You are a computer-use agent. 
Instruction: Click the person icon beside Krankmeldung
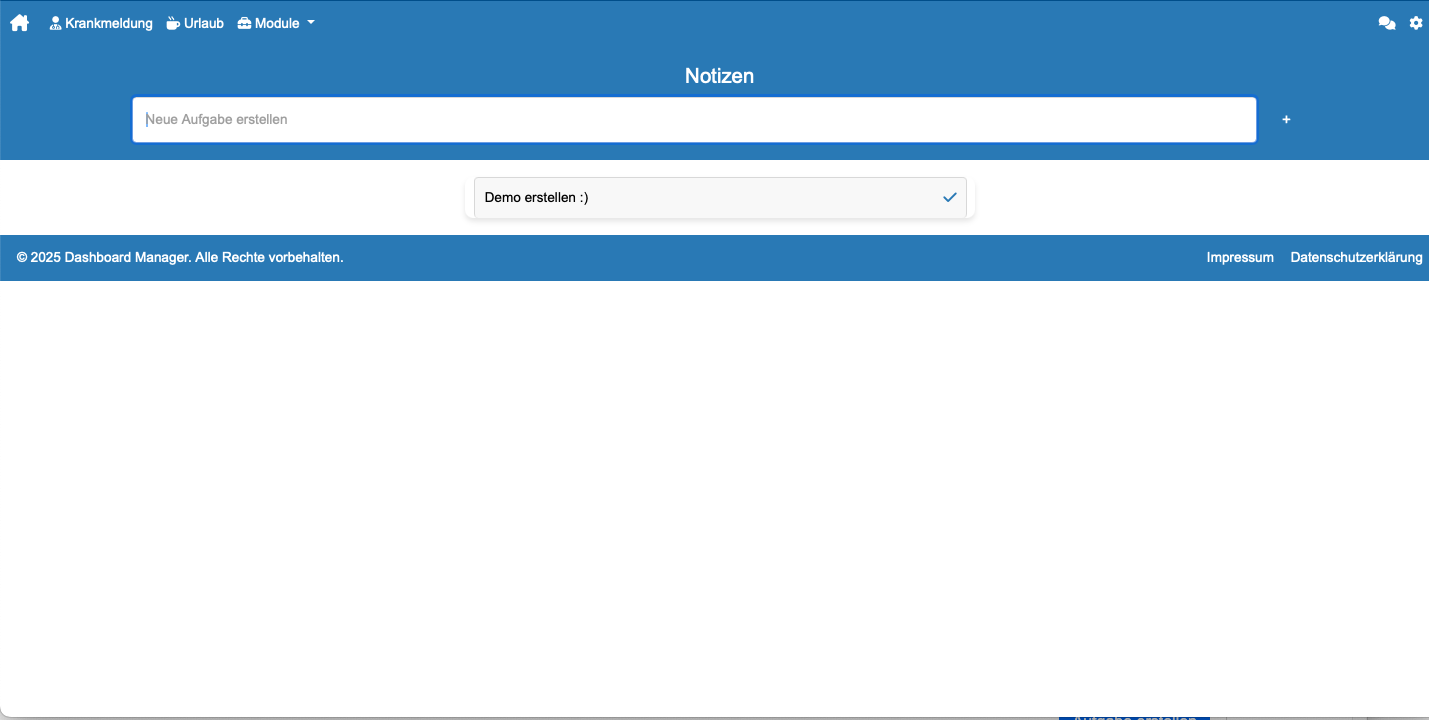[56, 23]
